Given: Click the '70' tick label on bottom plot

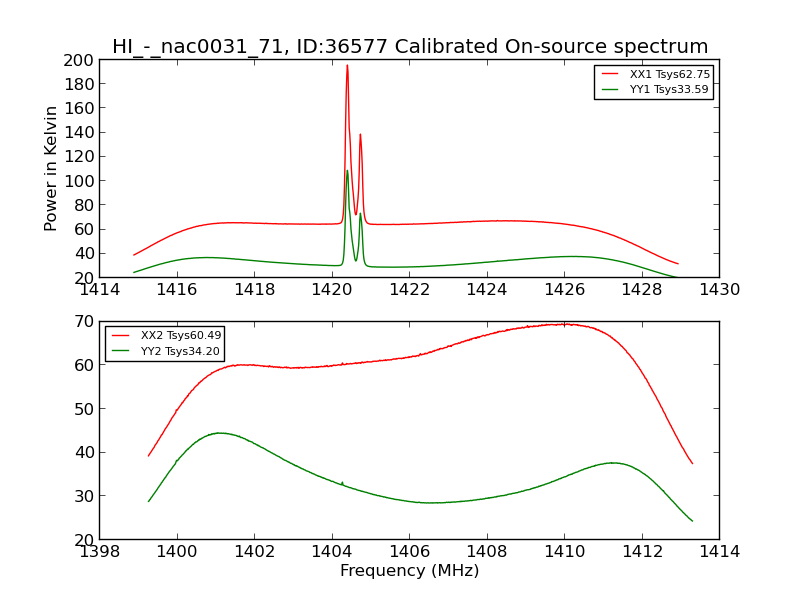Looking at the screenshot, I should 84,321.
